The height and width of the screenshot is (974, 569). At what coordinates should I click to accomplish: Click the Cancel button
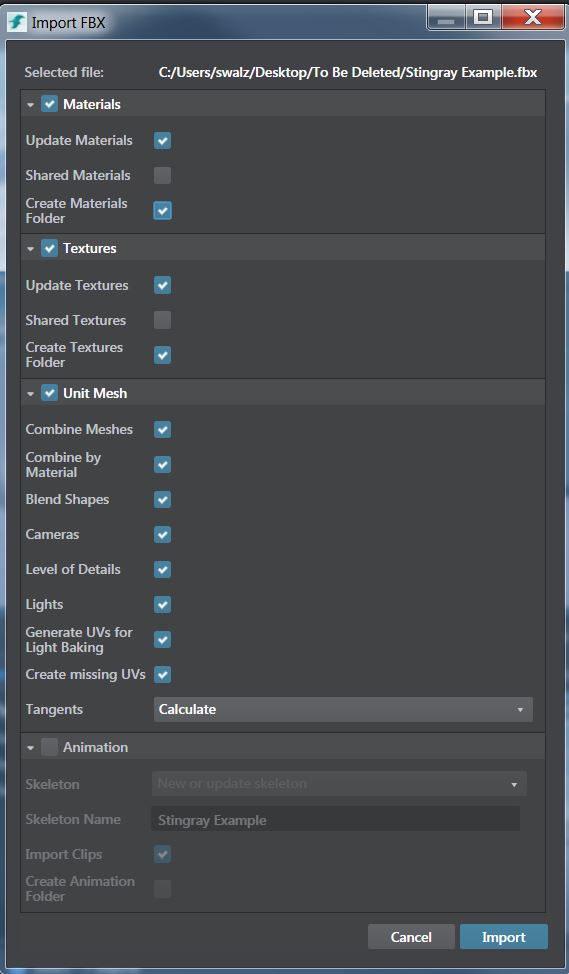tap(411, 937)
